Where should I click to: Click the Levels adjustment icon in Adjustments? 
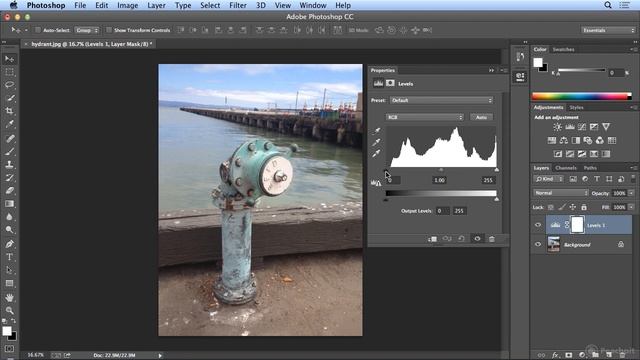570,127
